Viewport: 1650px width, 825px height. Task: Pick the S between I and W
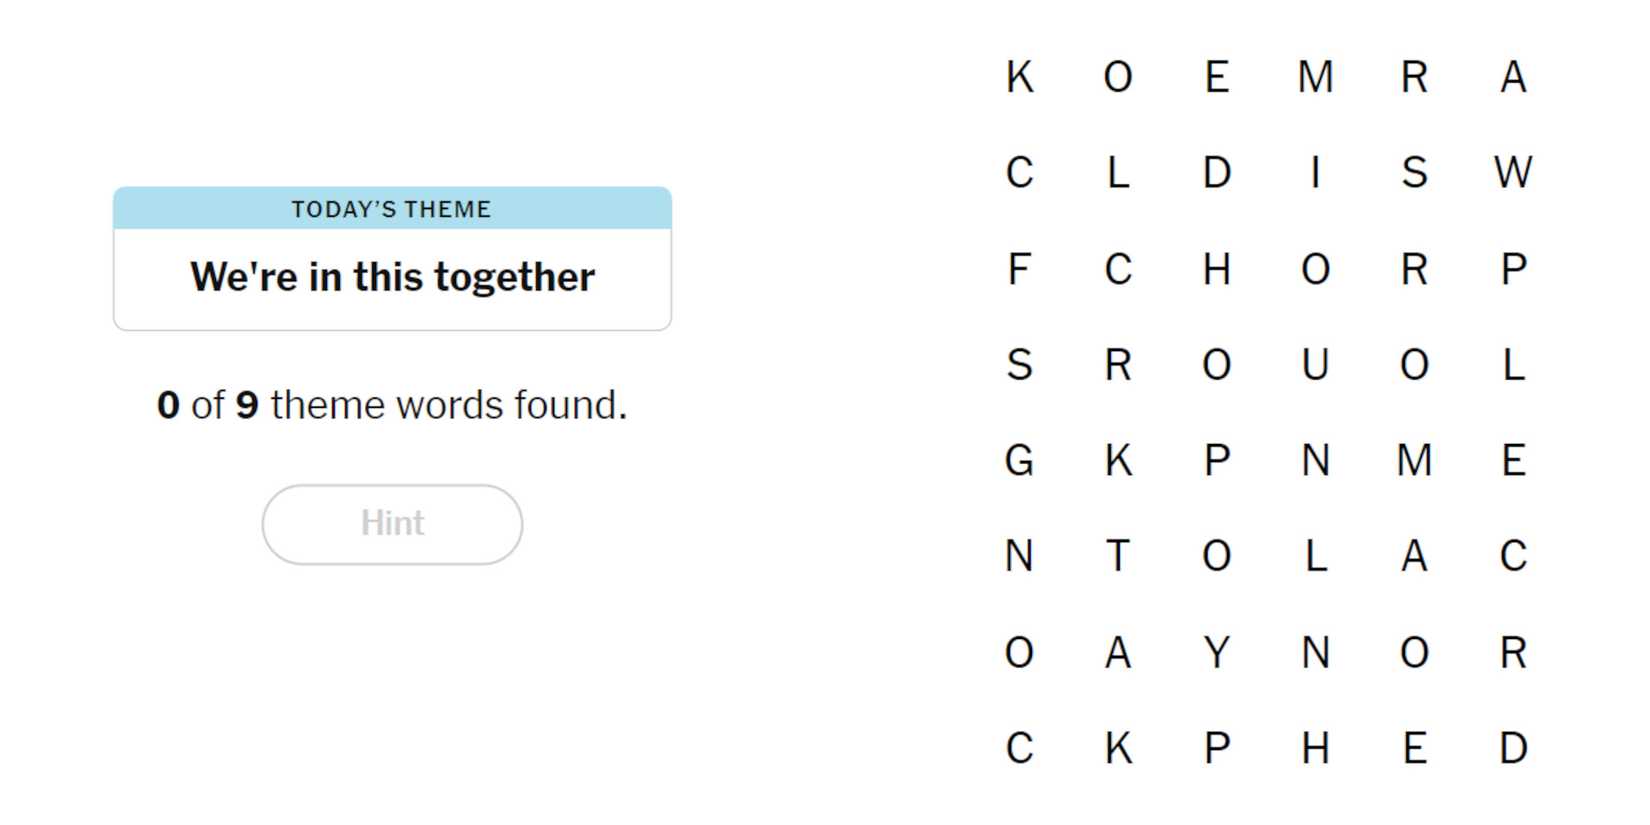pos(1413,173)
